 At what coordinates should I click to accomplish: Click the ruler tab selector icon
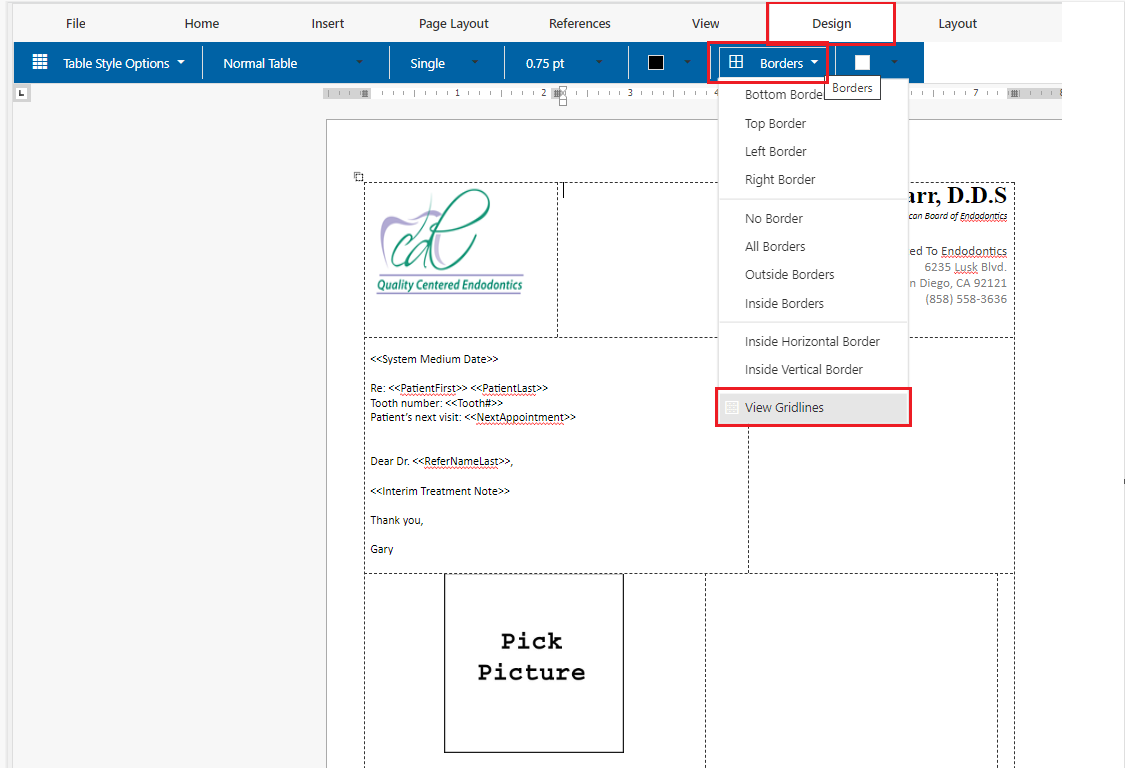21,93
